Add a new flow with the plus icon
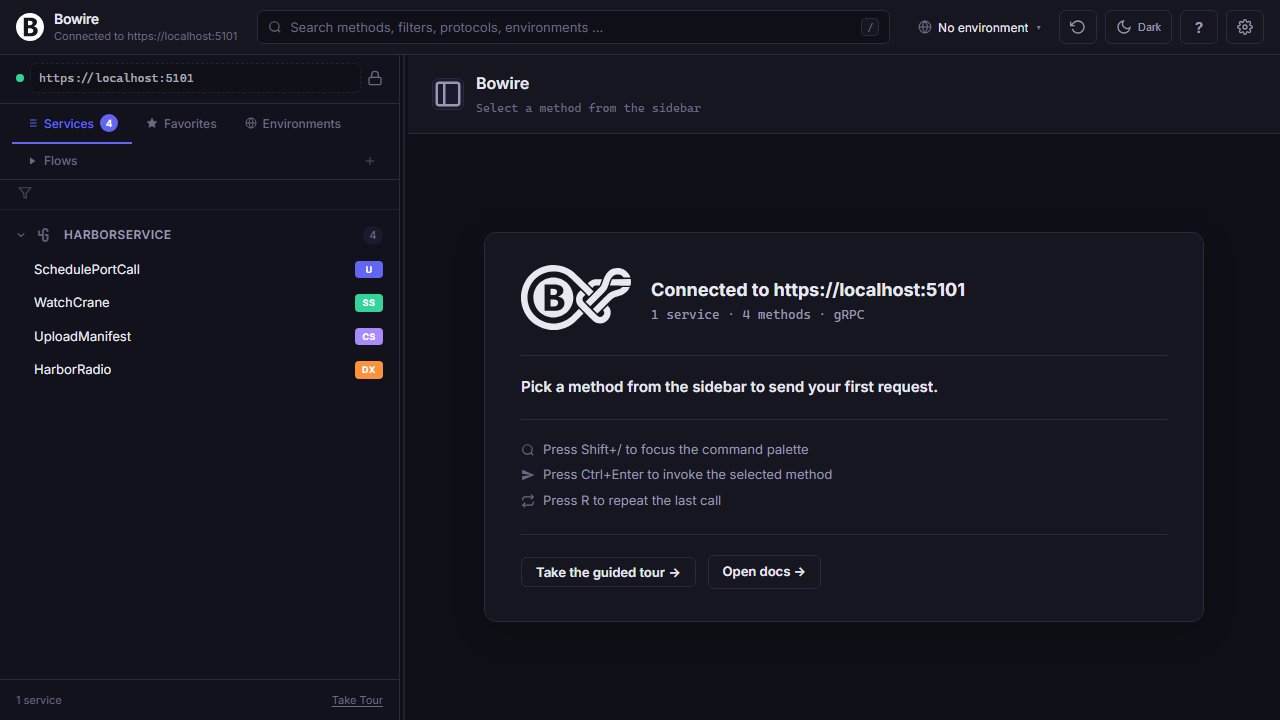Viewport: 1280px width, 720px height. click(370, 161)
